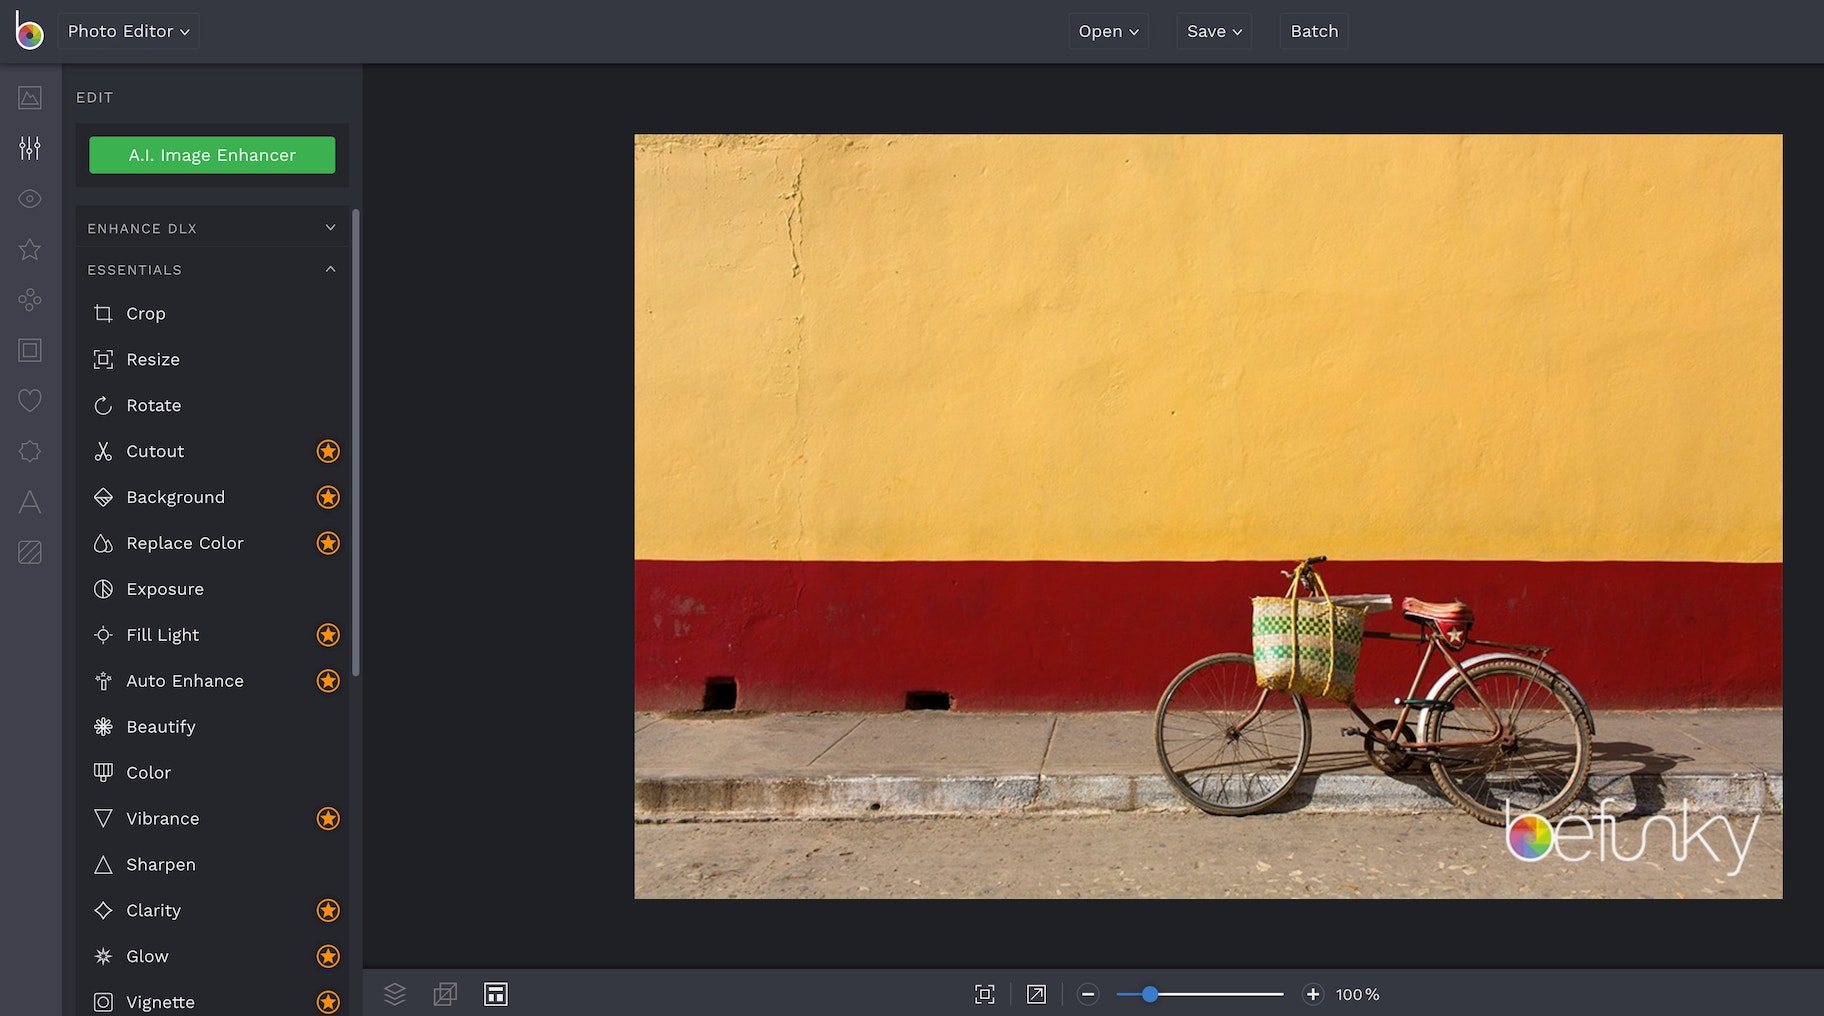Open the Frames panel icon

(x=30, y=350)
